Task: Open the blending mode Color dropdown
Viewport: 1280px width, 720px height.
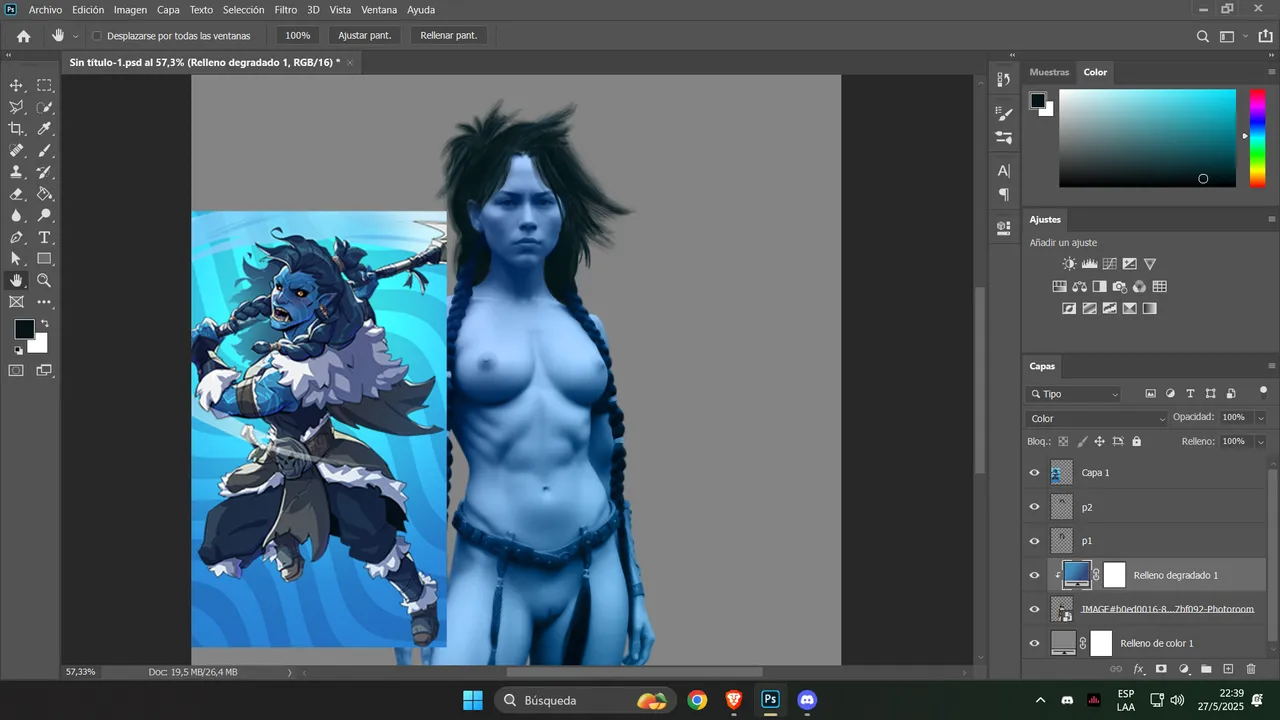Action: tap(1097, 418)
